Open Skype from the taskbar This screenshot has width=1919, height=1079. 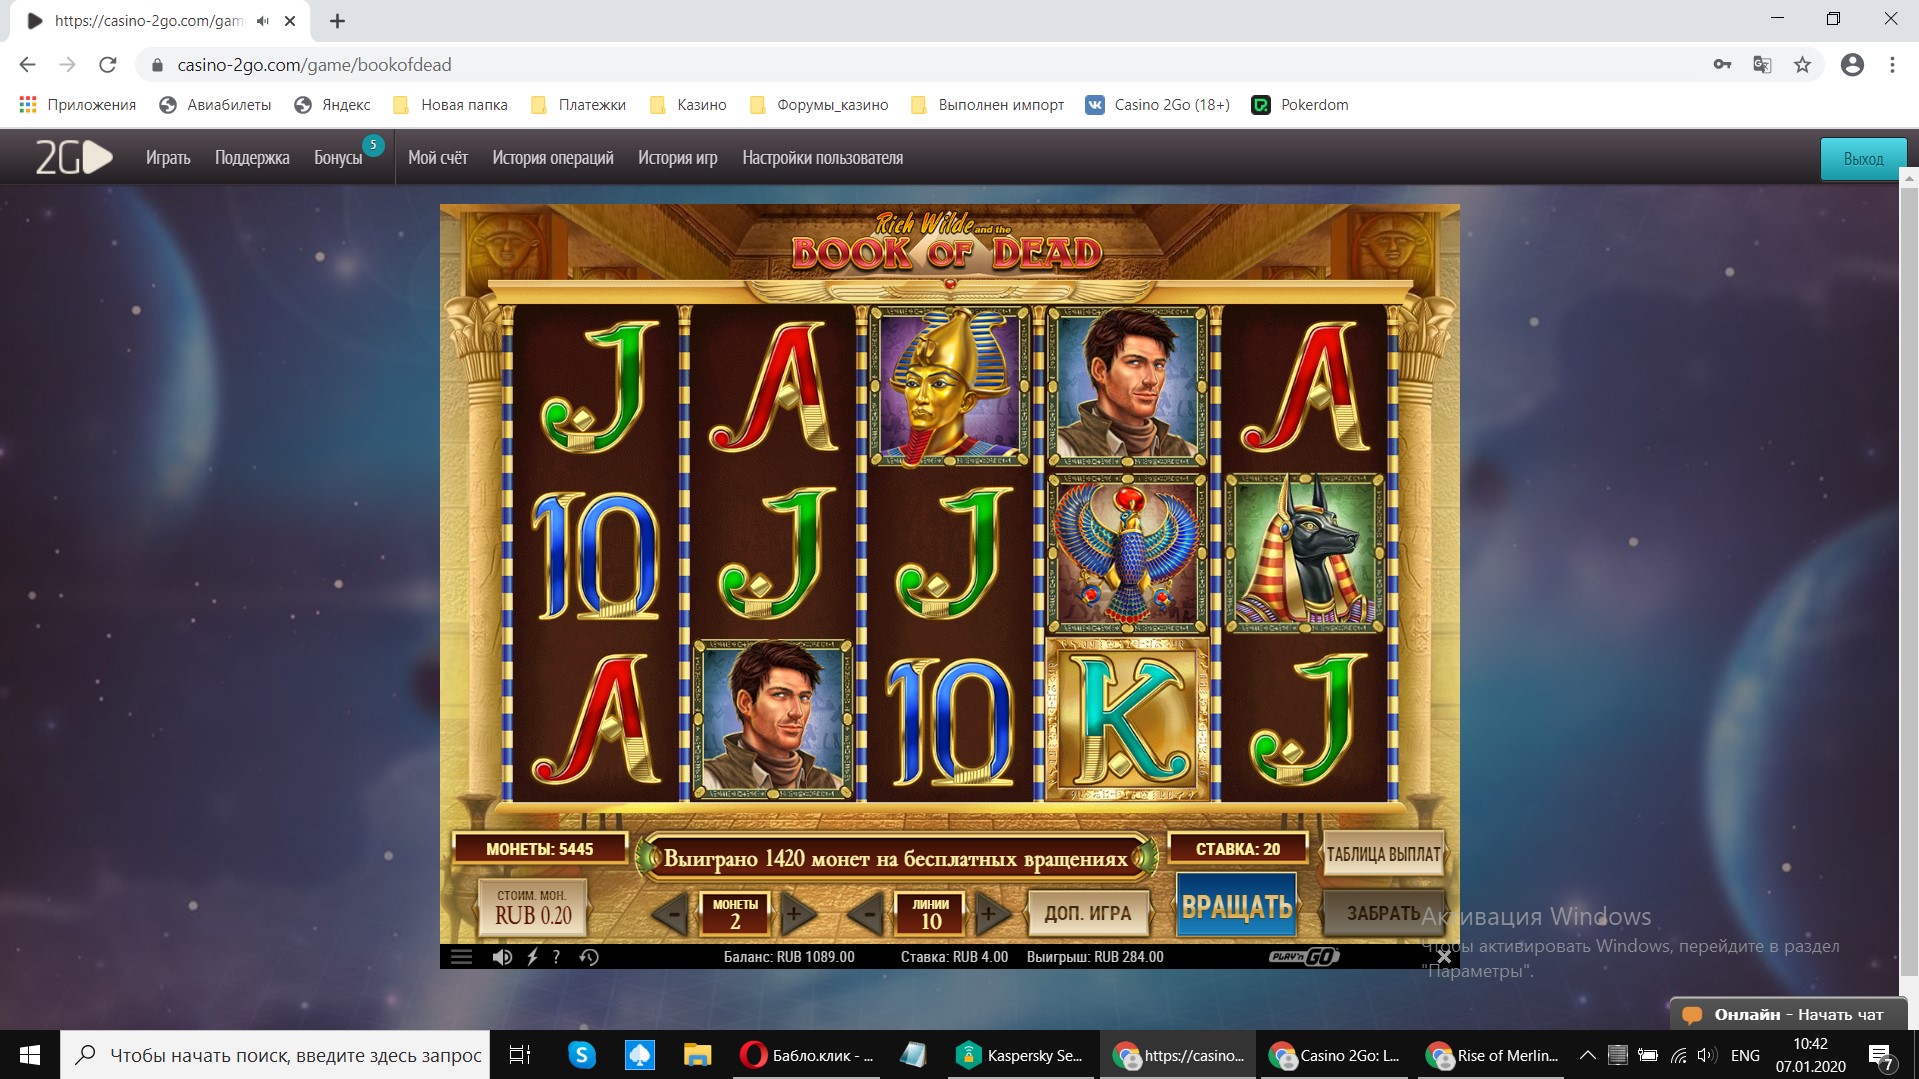[581, 1055]
